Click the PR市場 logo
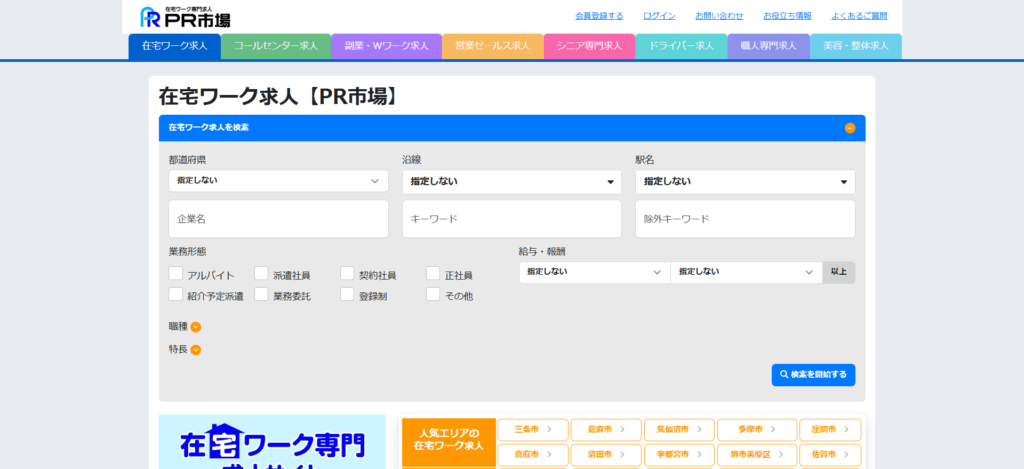The image size is (1024, 469). click(185, 17)
